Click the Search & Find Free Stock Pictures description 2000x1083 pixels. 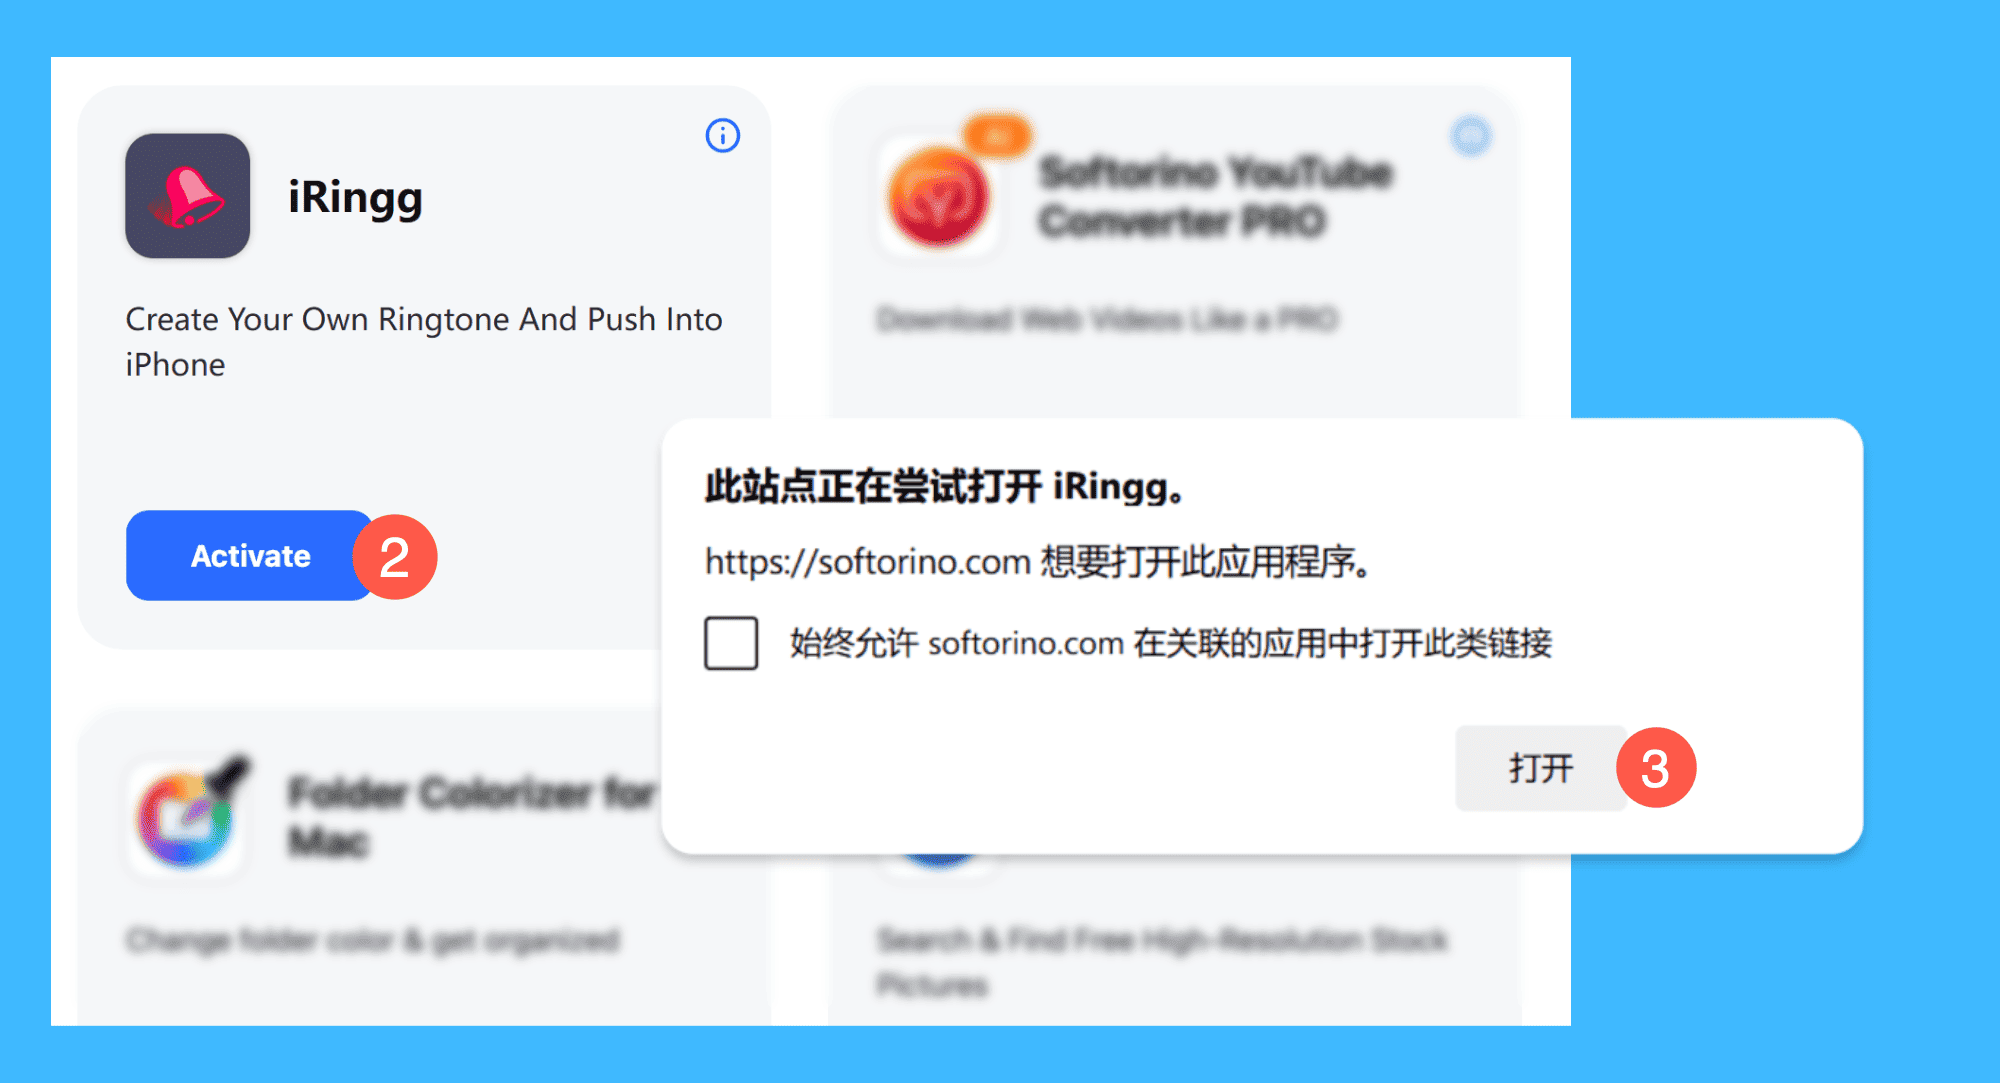(1162, 962)
